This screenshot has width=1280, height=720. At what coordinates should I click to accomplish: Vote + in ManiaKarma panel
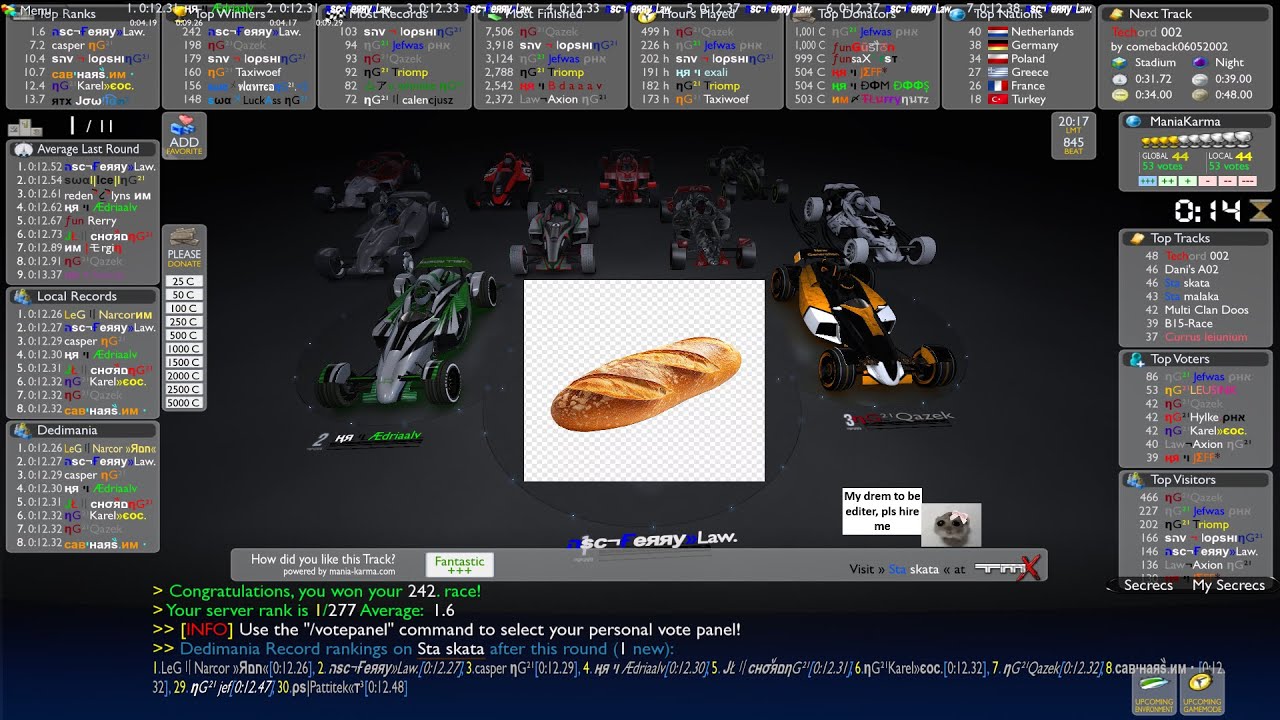click(x=1188, y=181)
